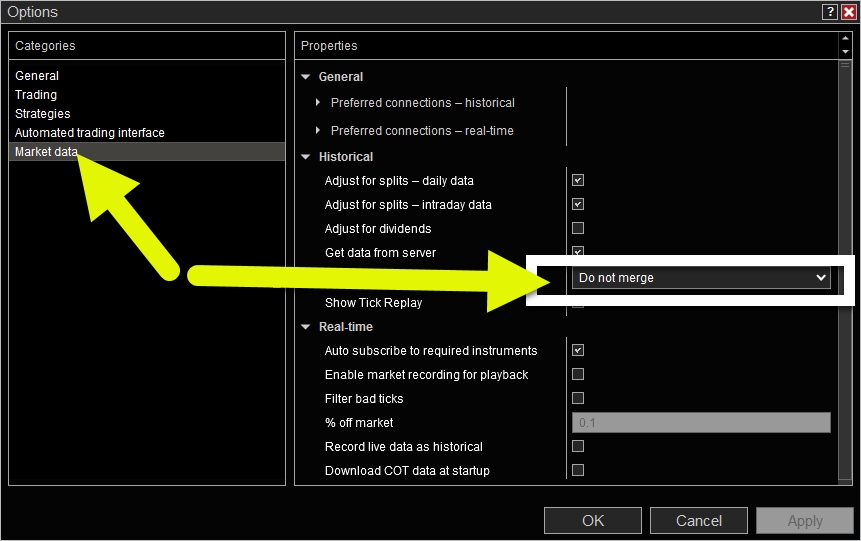Viewport: 861px width, 541px height.
Task: Collapse the General properties section
Action: 306,77
